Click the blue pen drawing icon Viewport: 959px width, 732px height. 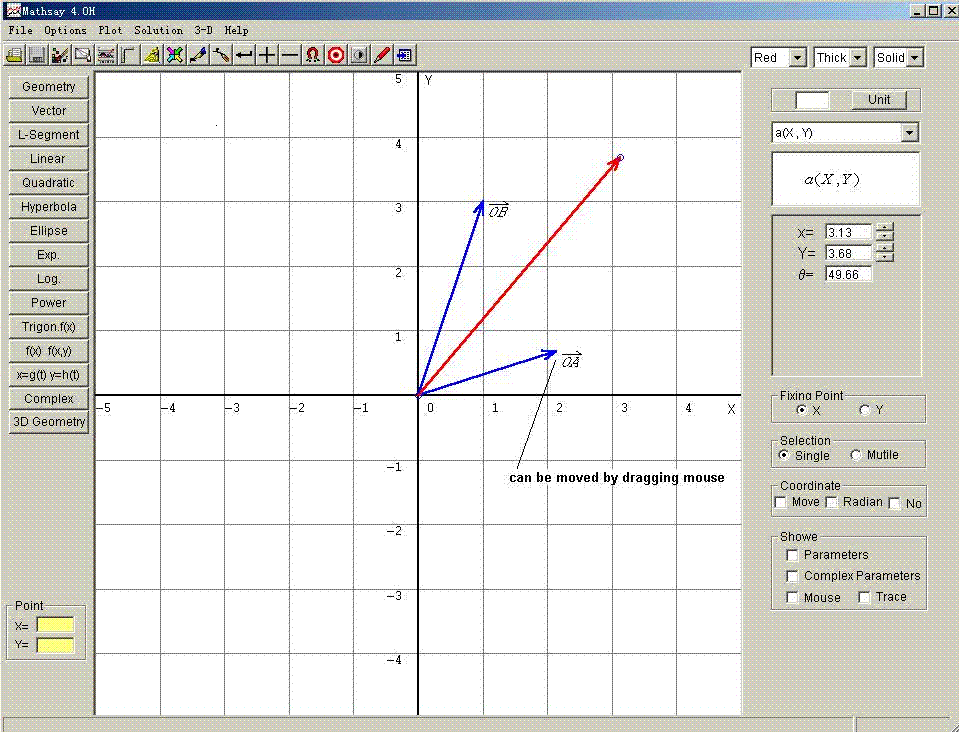click(x=198, y=56)
